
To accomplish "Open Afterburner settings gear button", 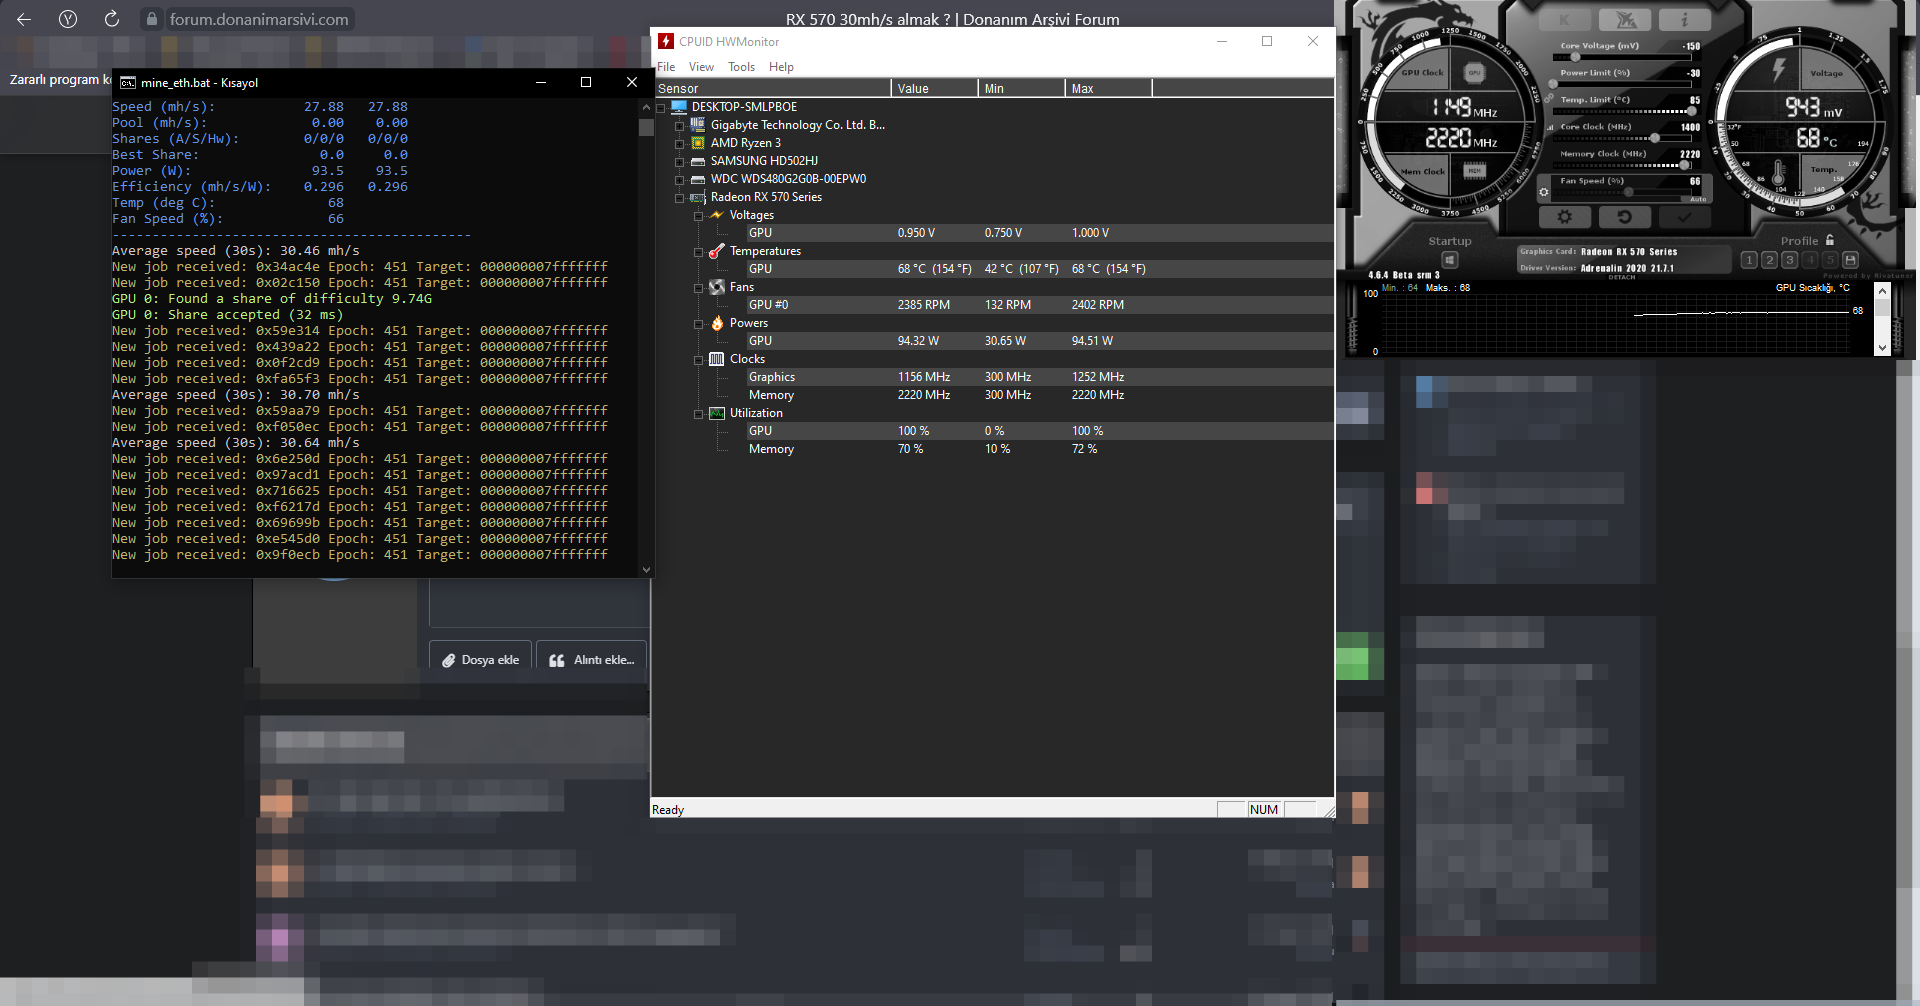I will [1564, 216].
